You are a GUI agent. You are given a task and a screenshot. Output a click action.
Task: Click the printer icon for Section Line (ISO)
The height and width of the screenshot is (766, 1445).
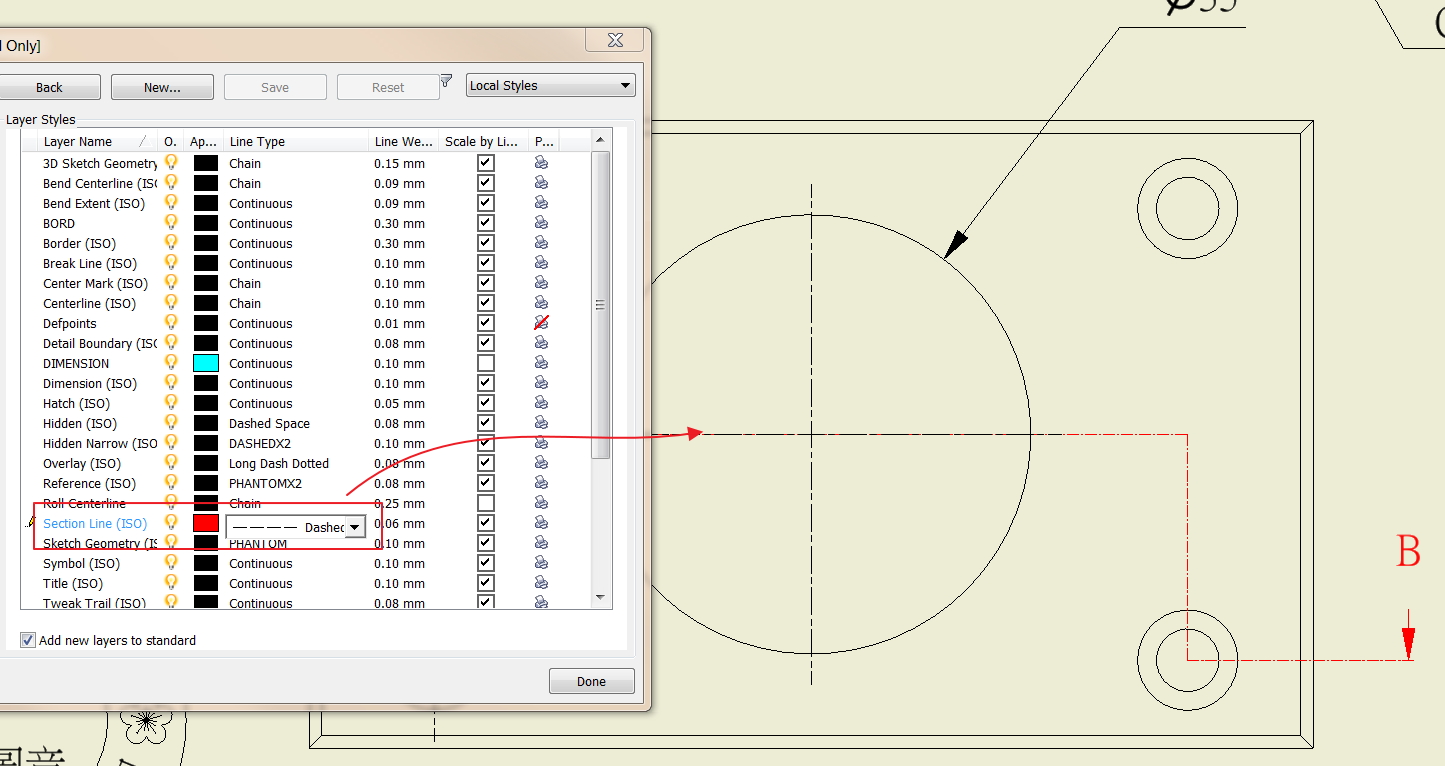[x=540, y=522]
